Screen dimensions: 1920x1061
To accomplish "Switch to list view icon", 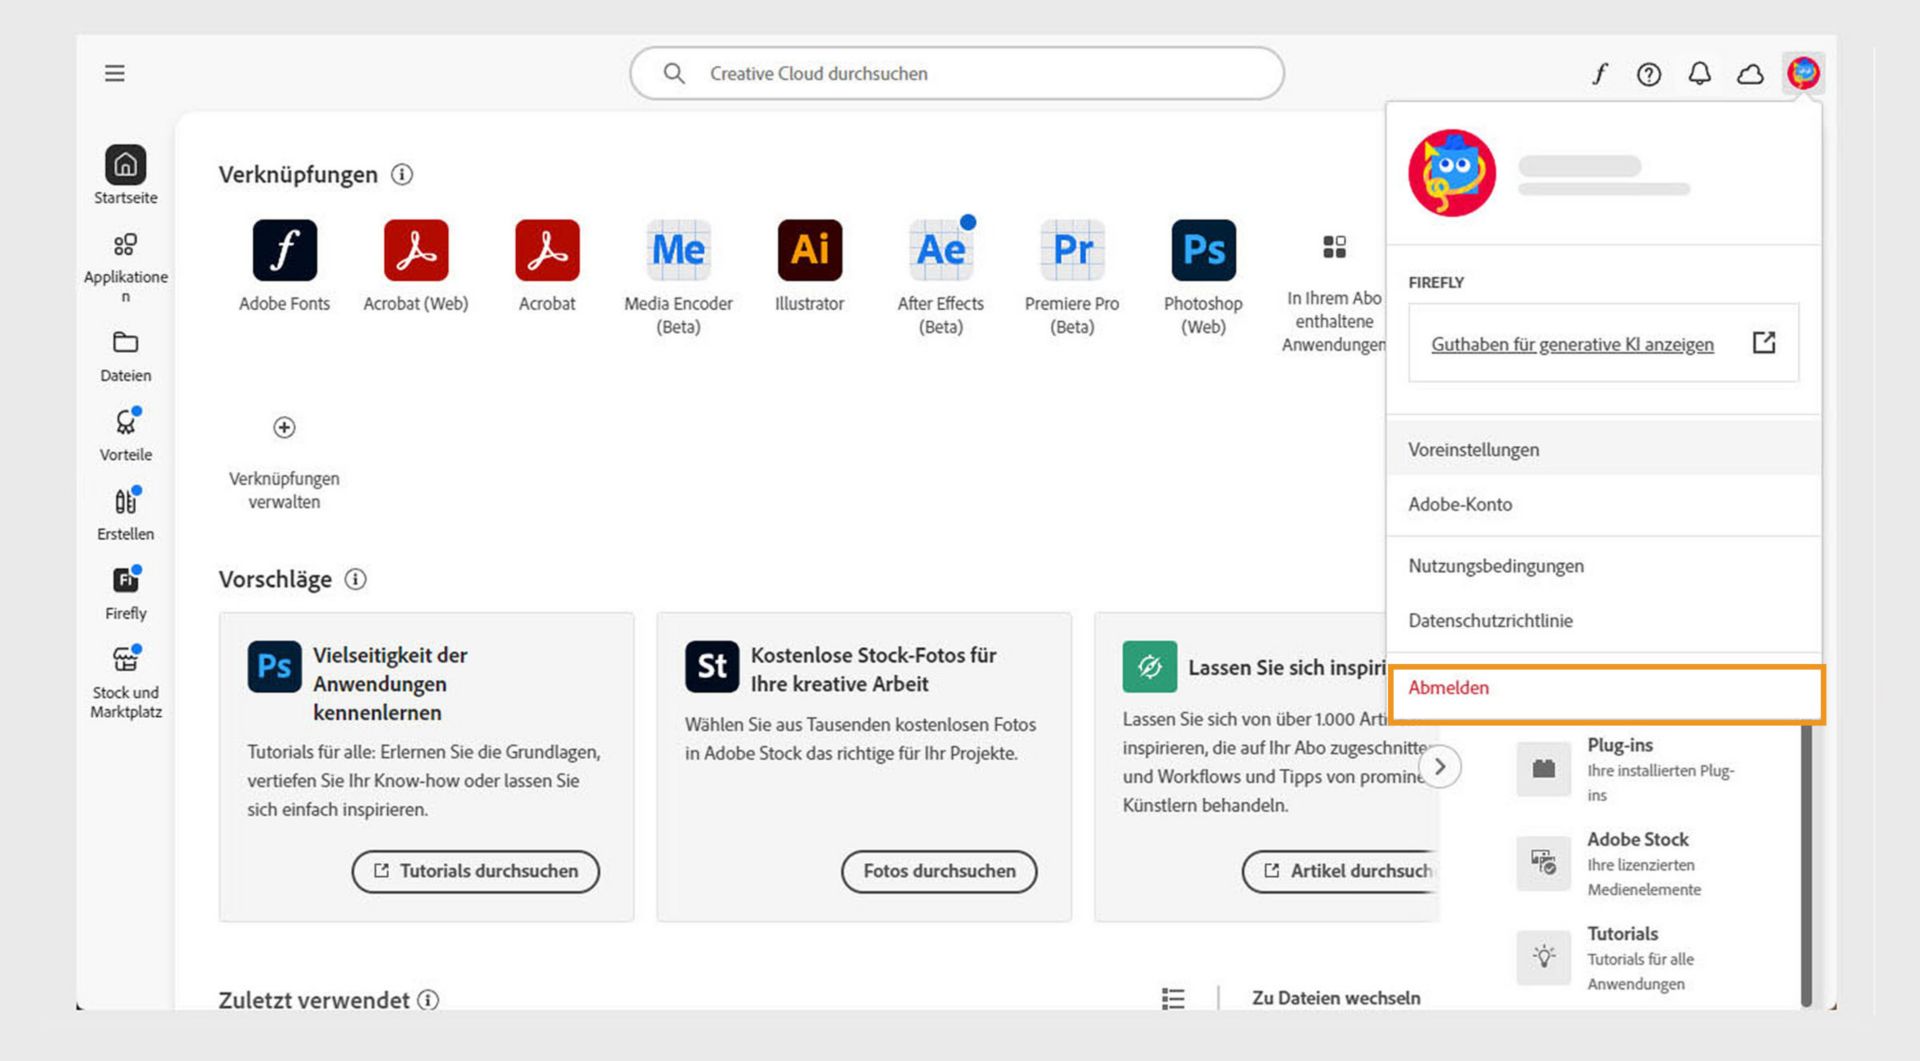I will point(1173,998).
